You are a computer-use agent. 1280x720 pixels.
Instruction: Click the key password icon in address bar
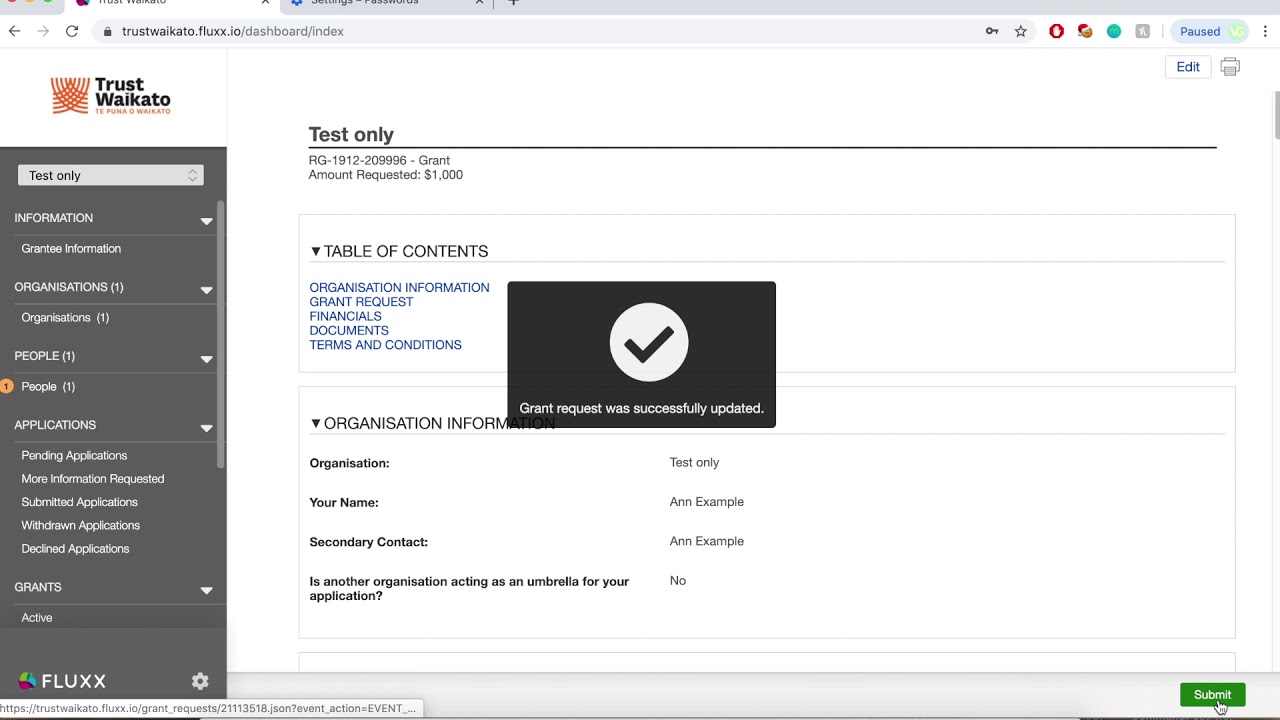[x=992, y=31]
